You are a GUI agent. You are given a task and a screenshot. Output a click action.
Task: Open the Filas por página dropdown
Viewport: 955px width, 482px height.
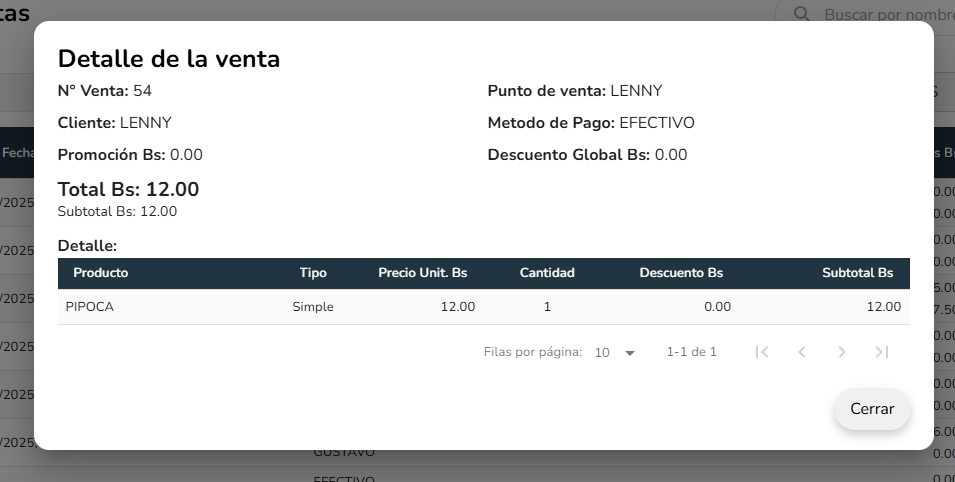pos(616,353)
